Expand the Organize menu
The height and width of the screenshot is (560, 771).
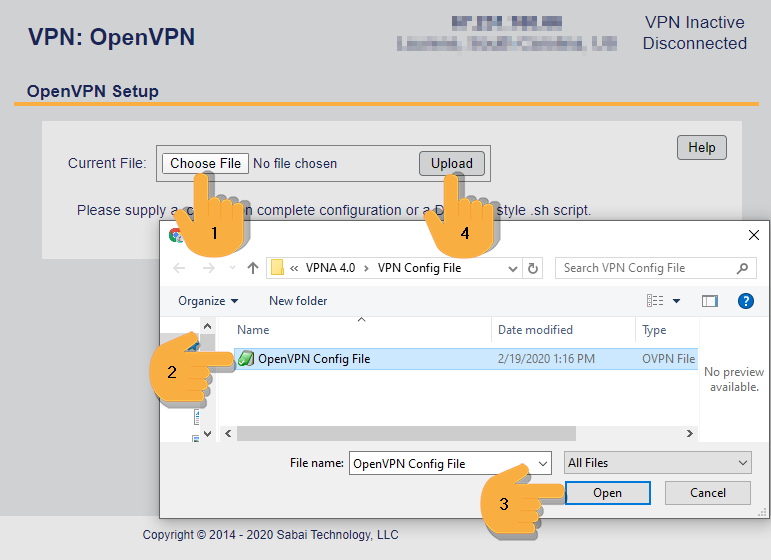208,301
